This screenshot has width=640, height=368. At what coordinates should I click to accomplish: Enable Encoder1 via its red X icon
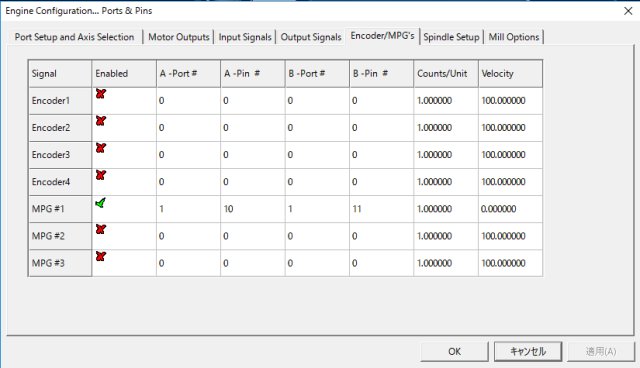tap(101, 94)
